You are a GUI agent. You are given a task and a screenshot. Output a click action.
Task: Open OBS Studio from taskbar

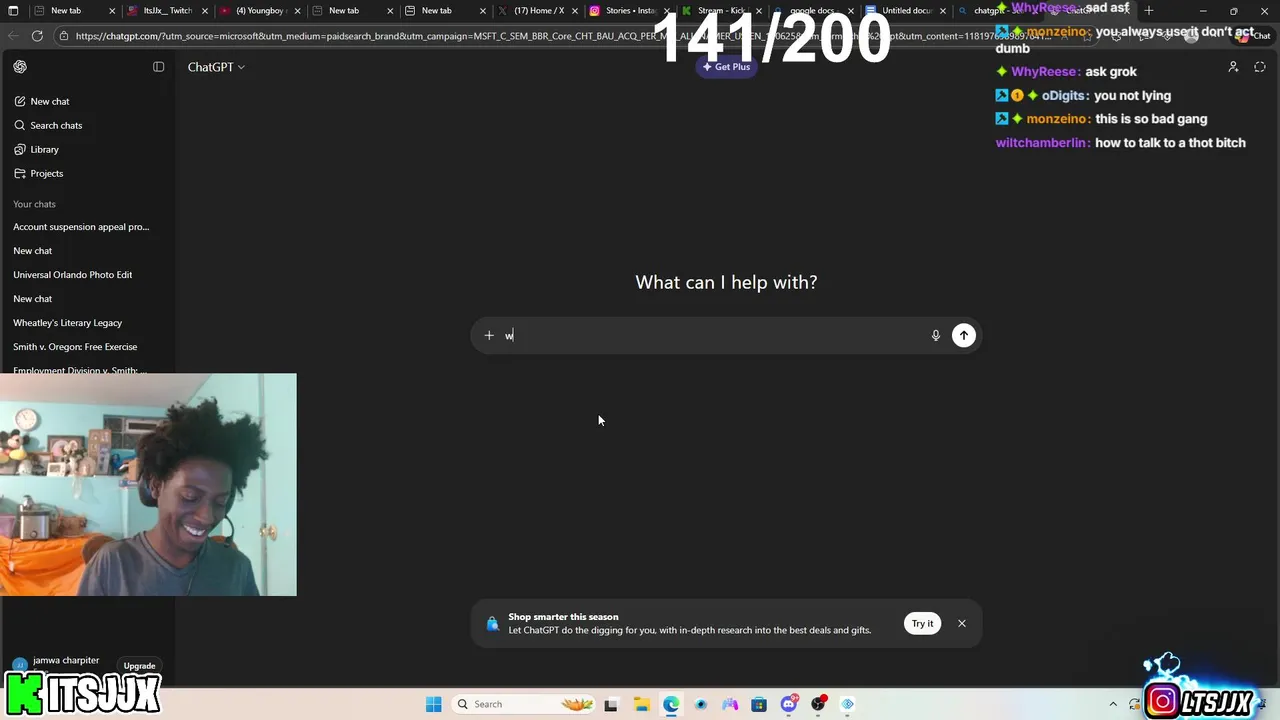pyautogui.click(x=818, y=704)
